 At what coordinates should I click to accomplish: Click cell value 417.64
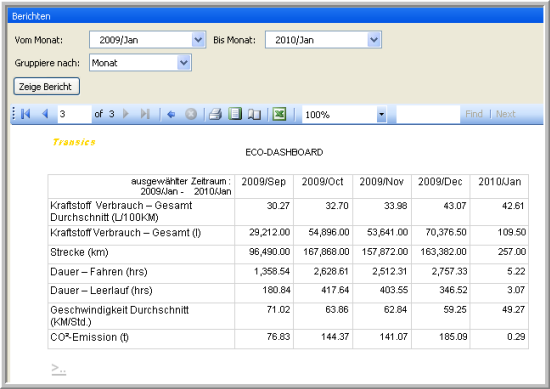(x=335, y=290)
